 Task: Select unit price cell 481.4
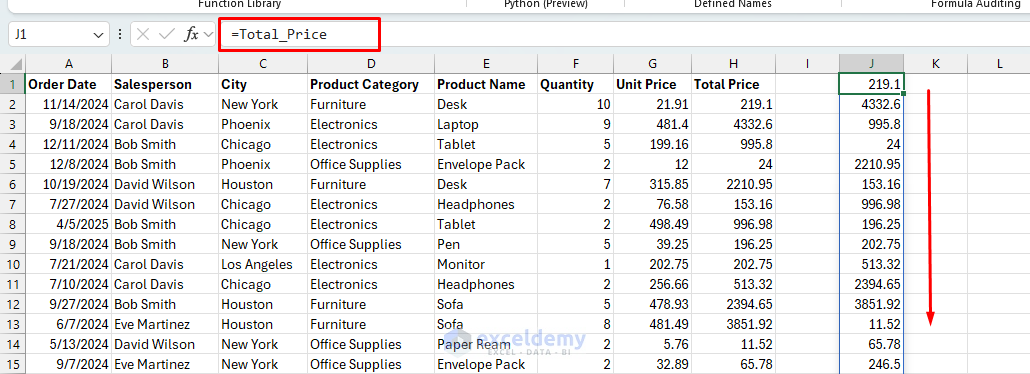click(652, 124)
